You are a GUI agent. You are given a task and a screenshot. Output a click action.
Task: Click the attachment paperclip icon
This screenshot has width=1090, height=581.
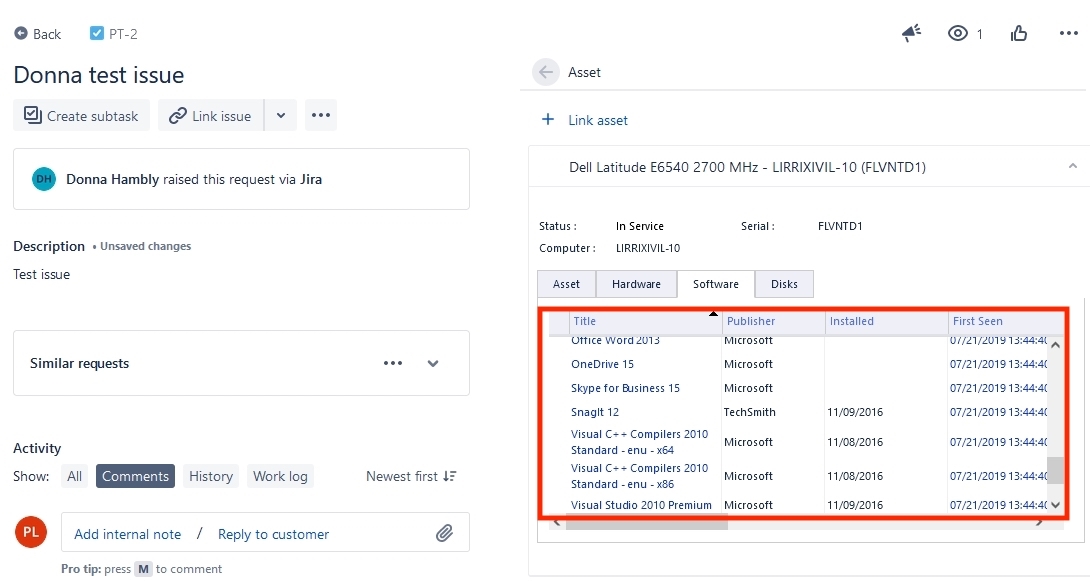448,533
